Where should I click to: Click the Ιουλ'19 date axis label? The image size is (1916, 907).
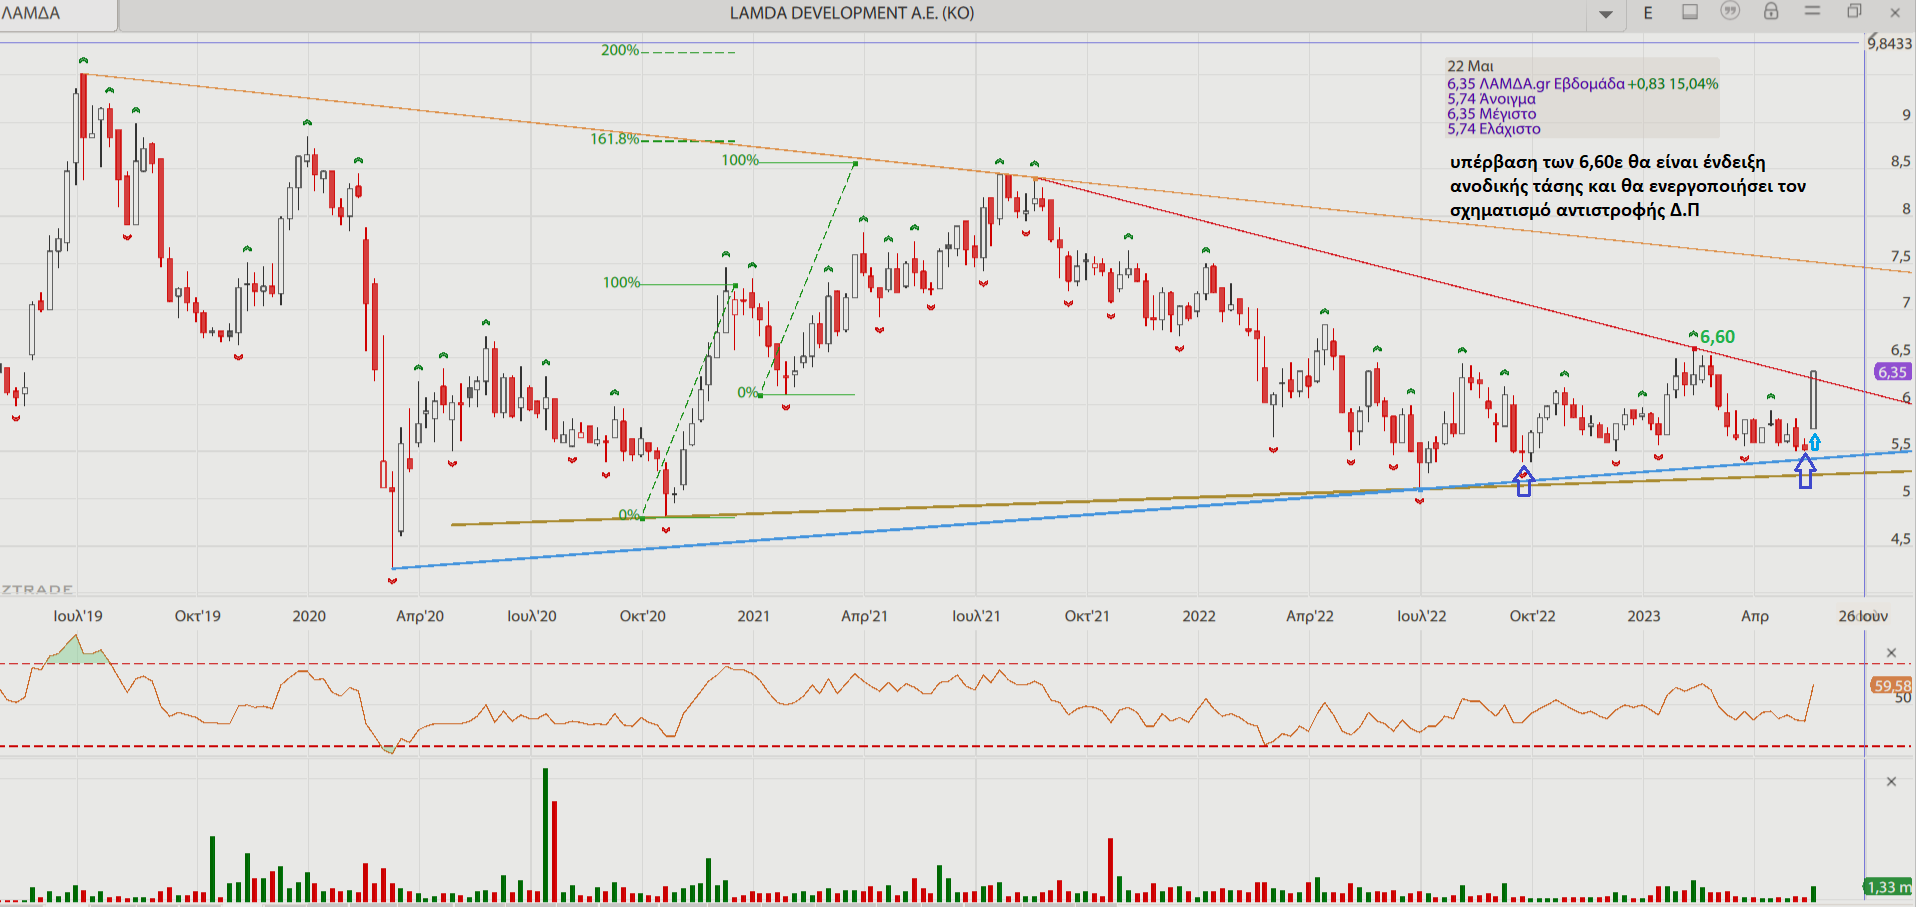78,616
